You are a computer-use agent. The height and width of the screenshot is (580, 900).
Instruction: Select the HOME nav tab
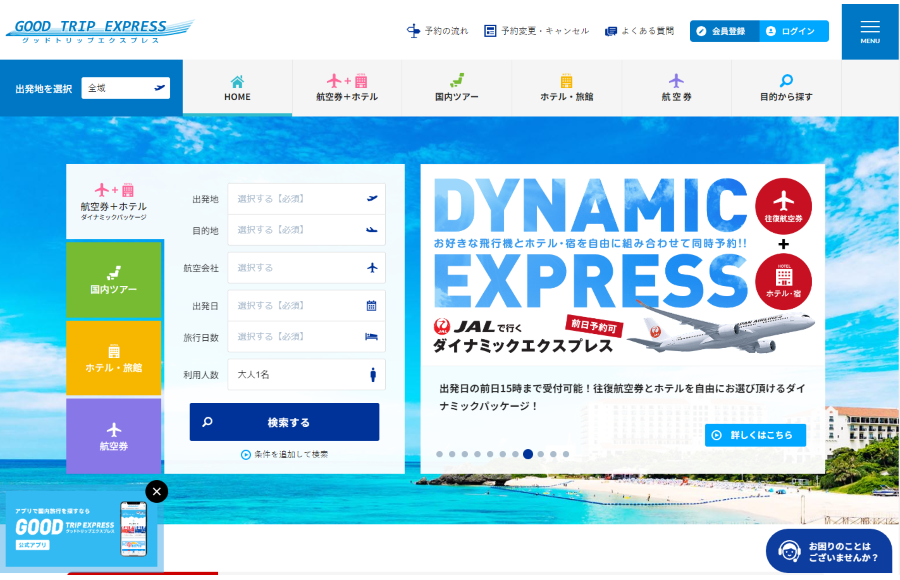click(x=238, y=88)
